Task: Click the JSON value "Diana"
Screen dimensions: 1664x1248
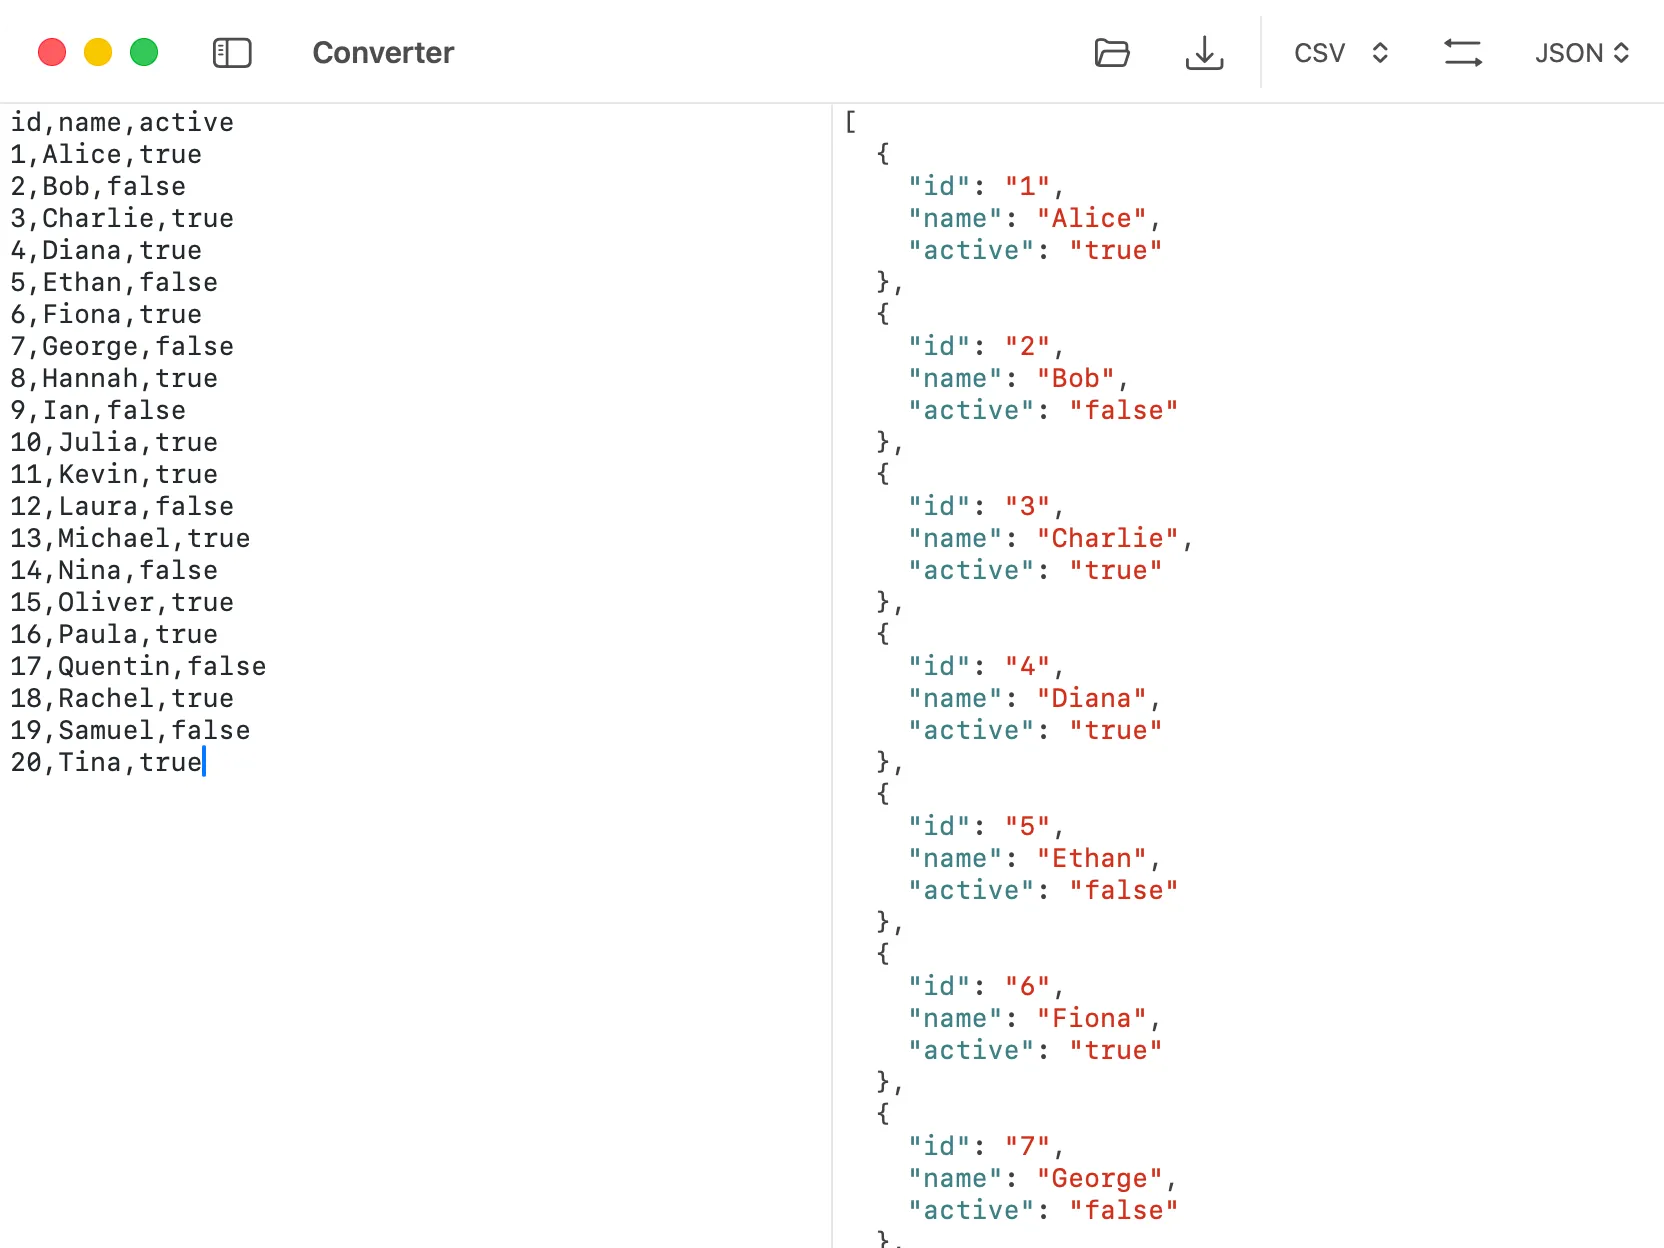Action: click(x=1091, y=698)
